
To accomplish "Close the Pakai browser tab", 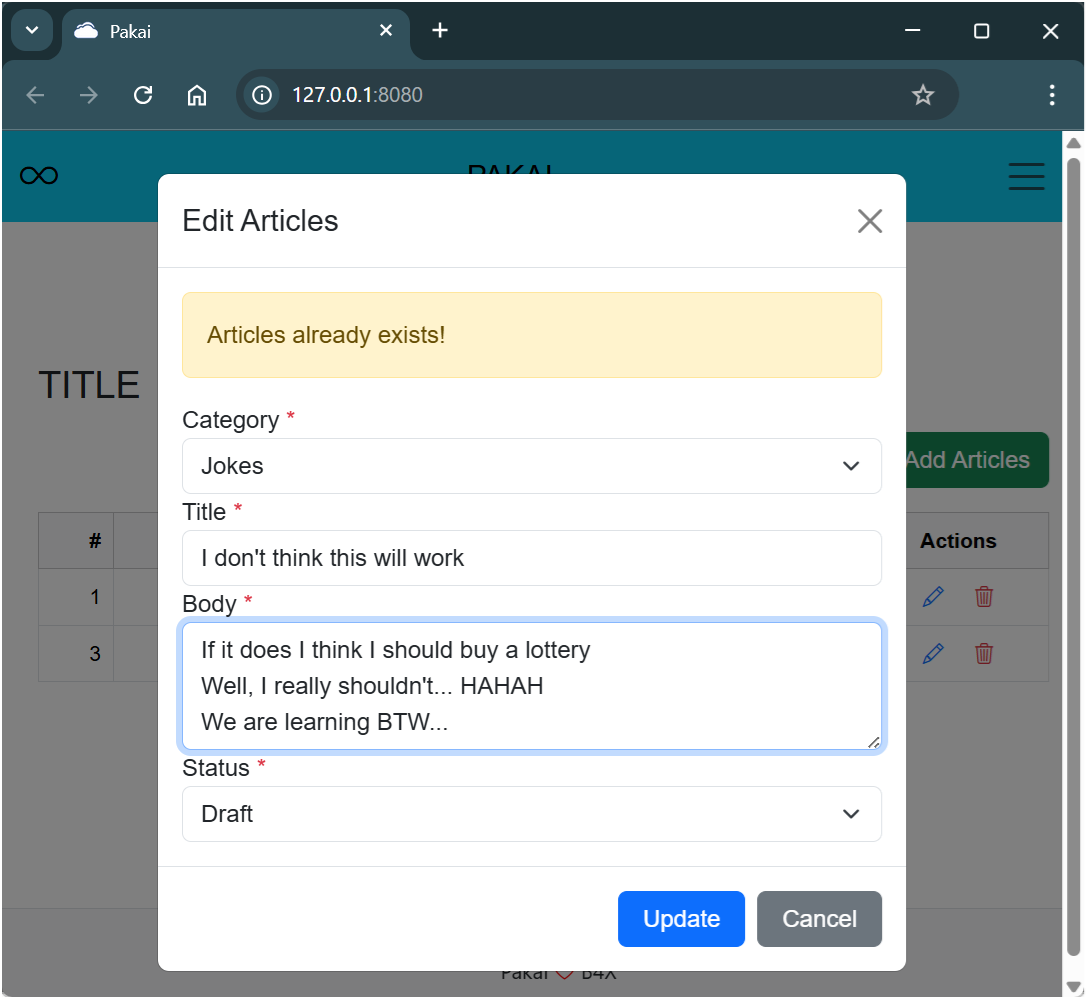I will point(386,30).
